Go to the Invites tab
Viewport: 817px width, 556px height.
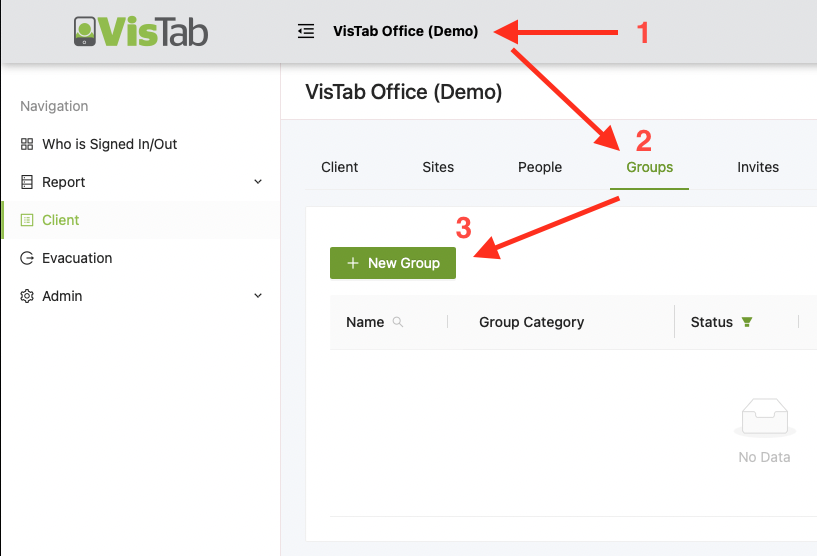pos(757,167)
